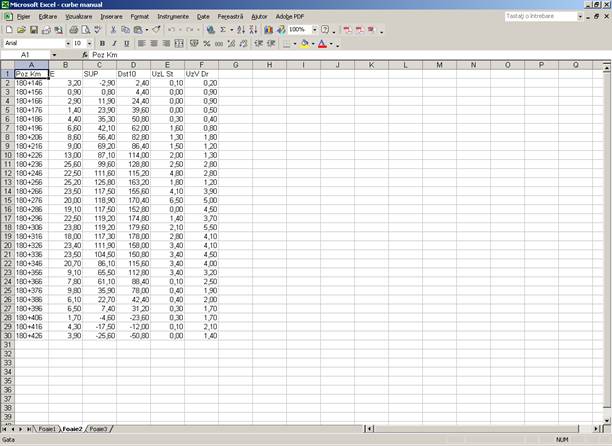Open the Print Preview tool
612x446 pixels.
[86, 30]
